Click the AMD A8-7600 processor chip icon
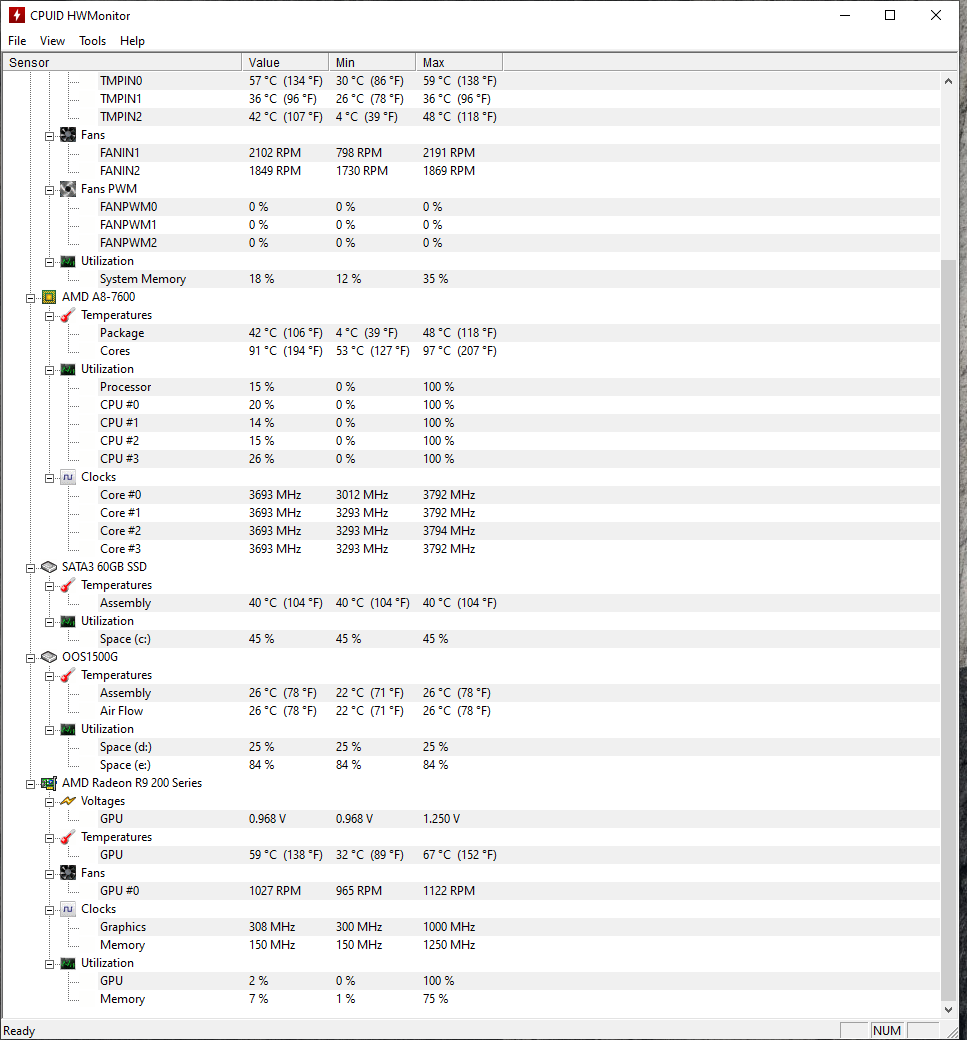Image resolution: width=967 pixels, height=1040 pixels. (49, 297)
